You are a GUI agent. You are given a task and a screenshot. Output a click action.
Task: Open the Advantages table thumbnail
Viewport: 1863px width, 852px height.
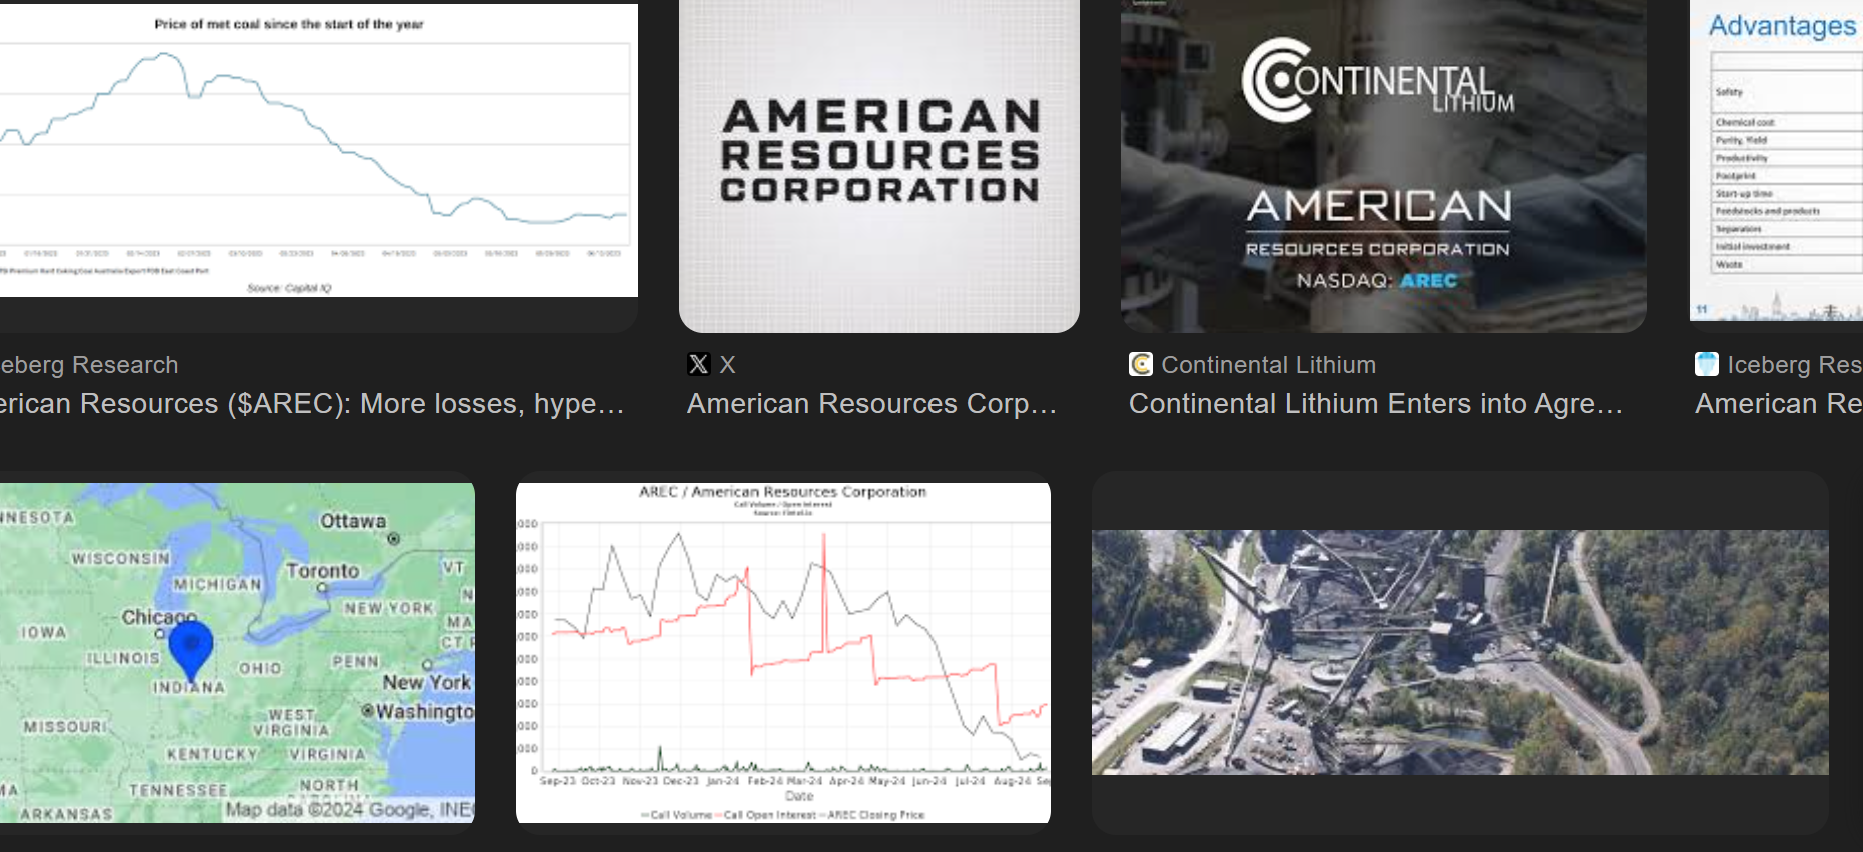tap(1776, 160)
